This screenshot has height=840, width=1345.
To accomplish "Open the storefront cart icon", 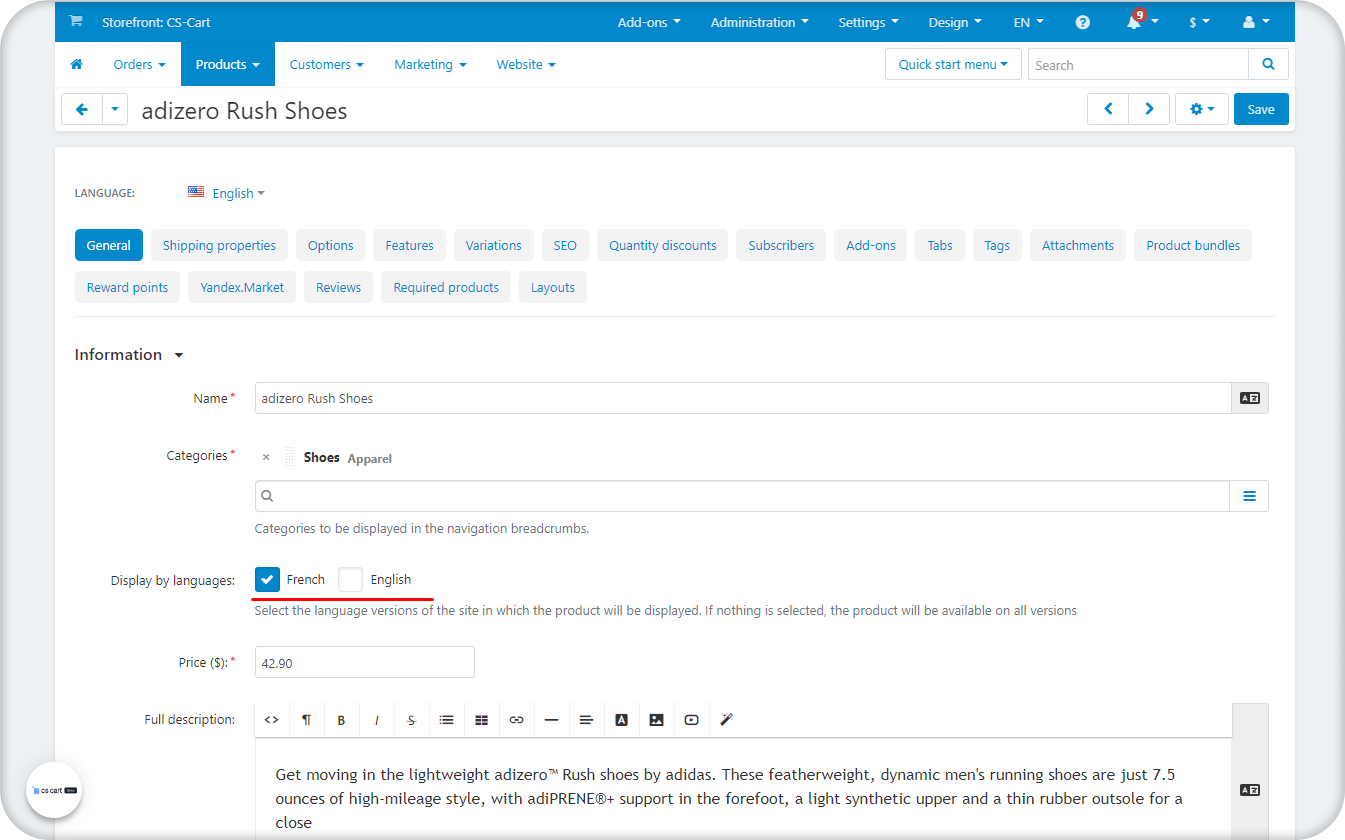I will 76,22.
